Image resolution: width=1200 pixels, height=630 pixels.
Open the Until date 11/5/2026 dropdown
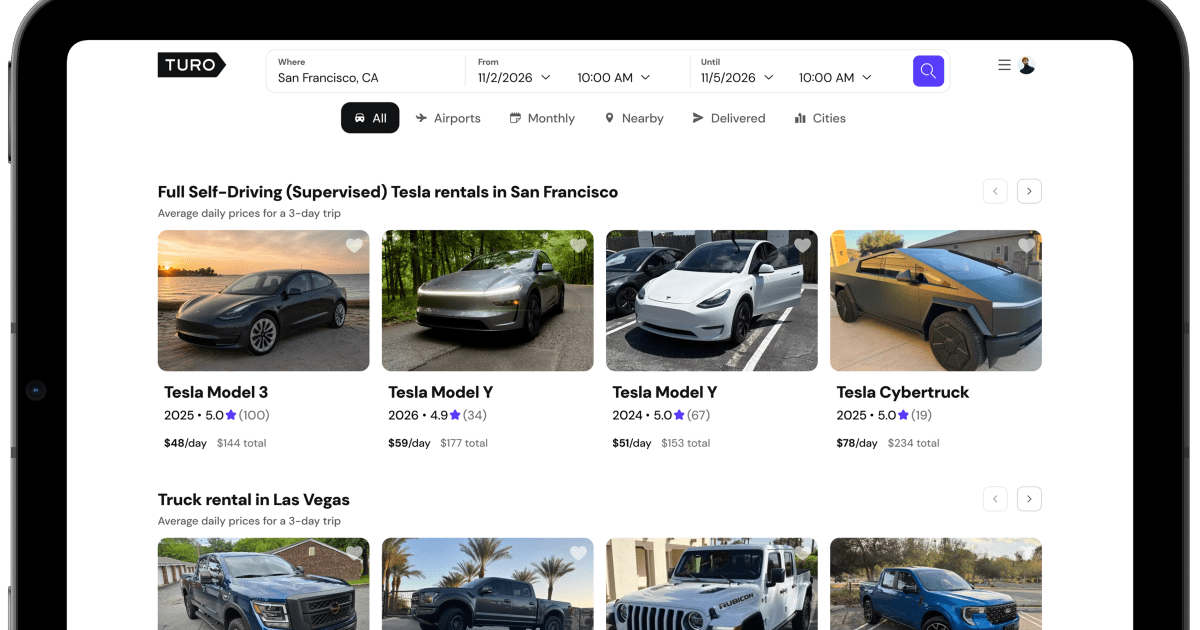click(x=737, y=77)
